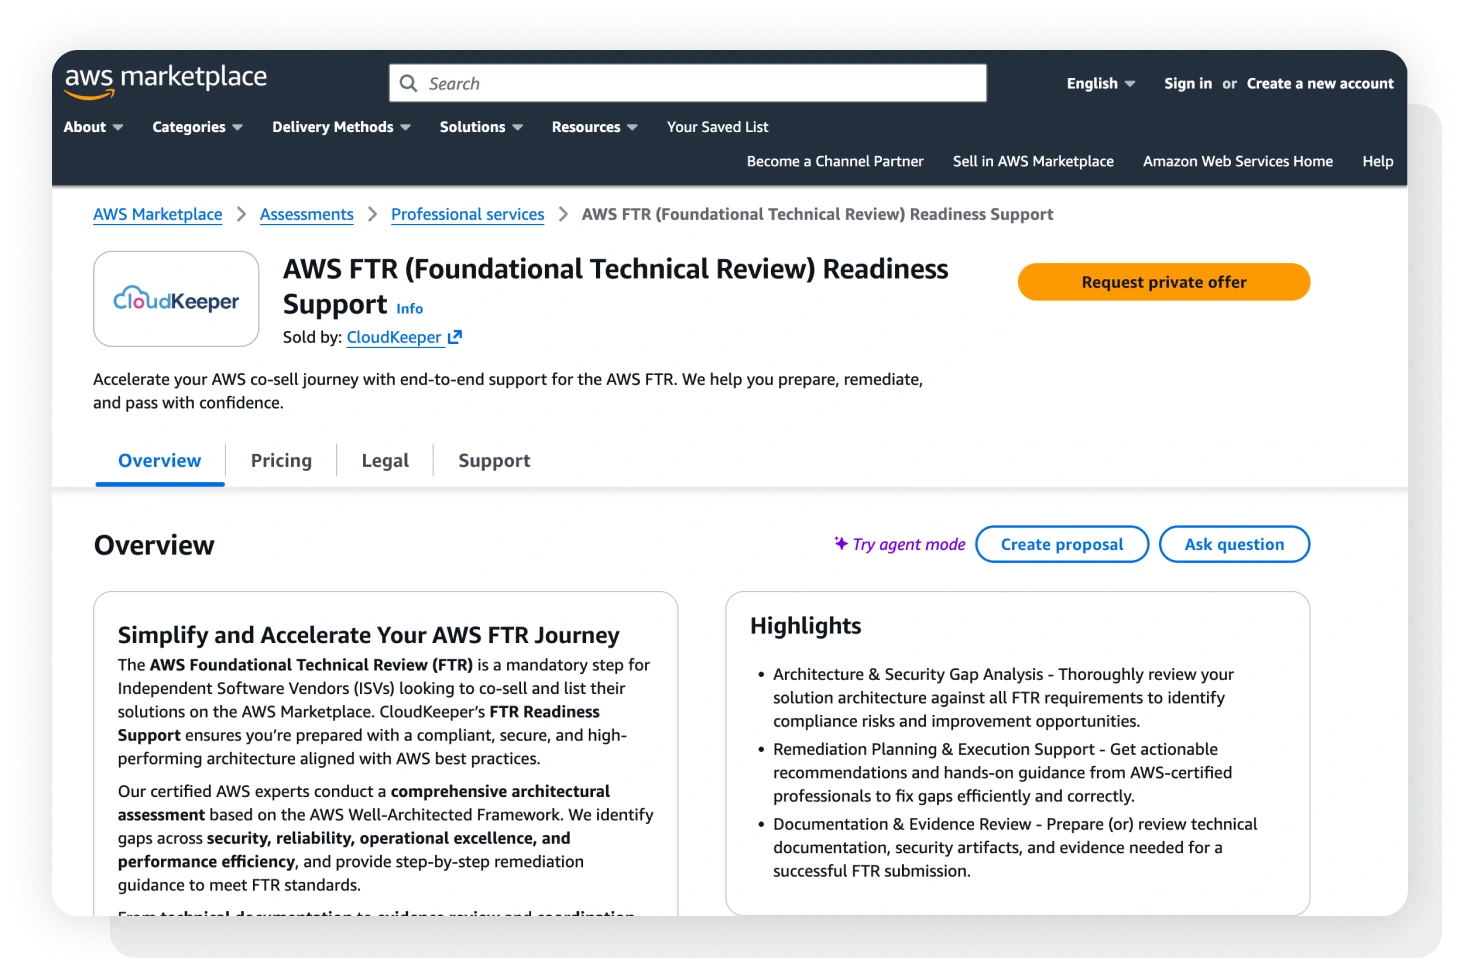Expand the Categories dropdown

(197, 127)
